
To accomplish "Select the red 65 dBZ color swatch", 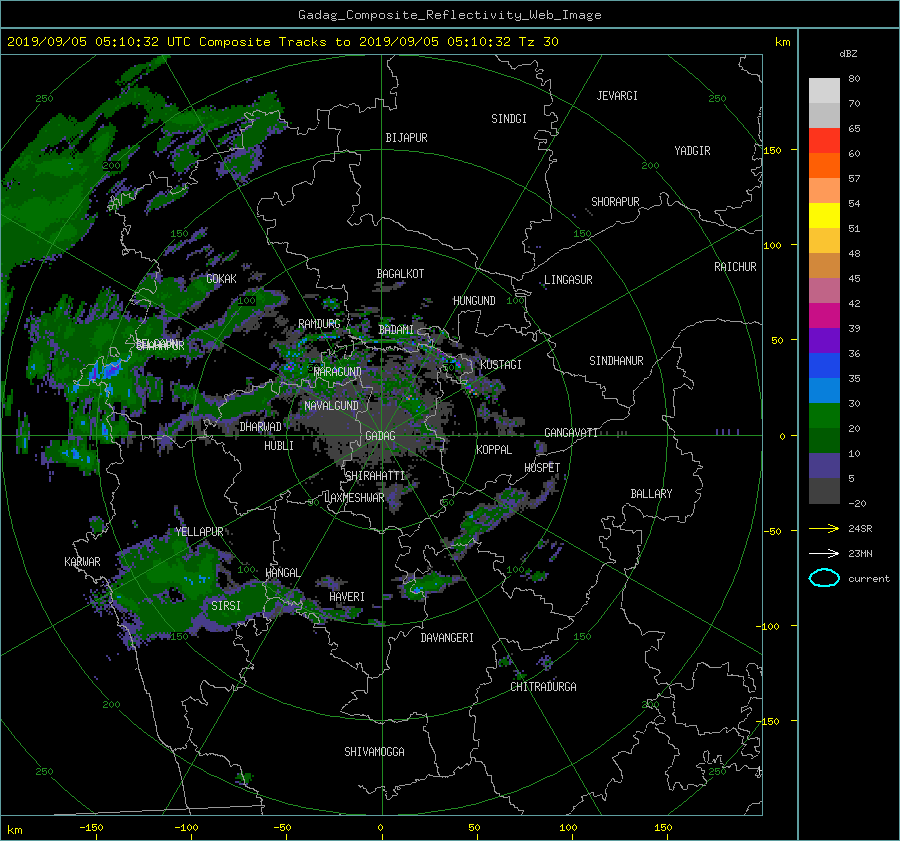I will click(x=824, y=141).
